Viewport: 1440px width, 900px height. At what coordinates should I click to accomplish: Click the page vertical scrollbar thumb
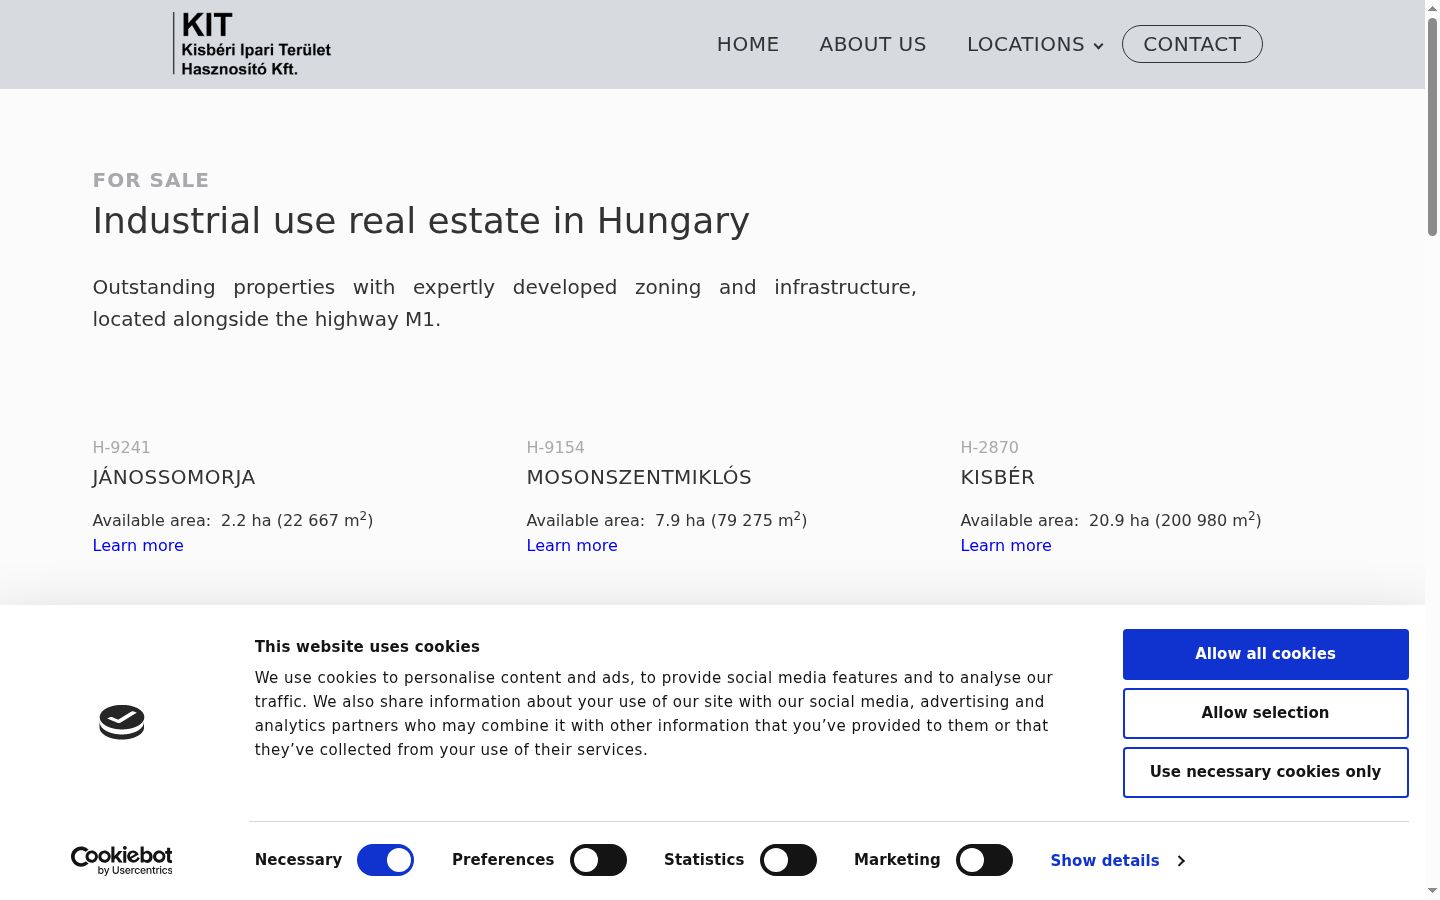coord(1432,127)
